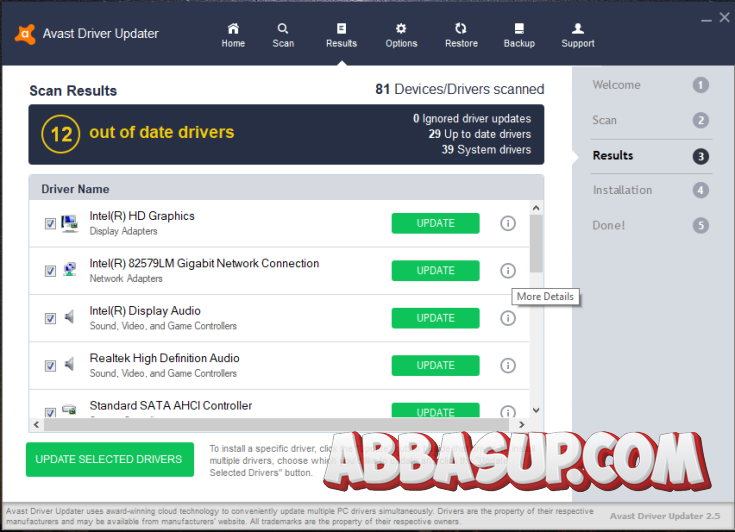Open the Options tab
This screenshot has width=735, height=532.
pyautogui.click(x=401, y=36)
